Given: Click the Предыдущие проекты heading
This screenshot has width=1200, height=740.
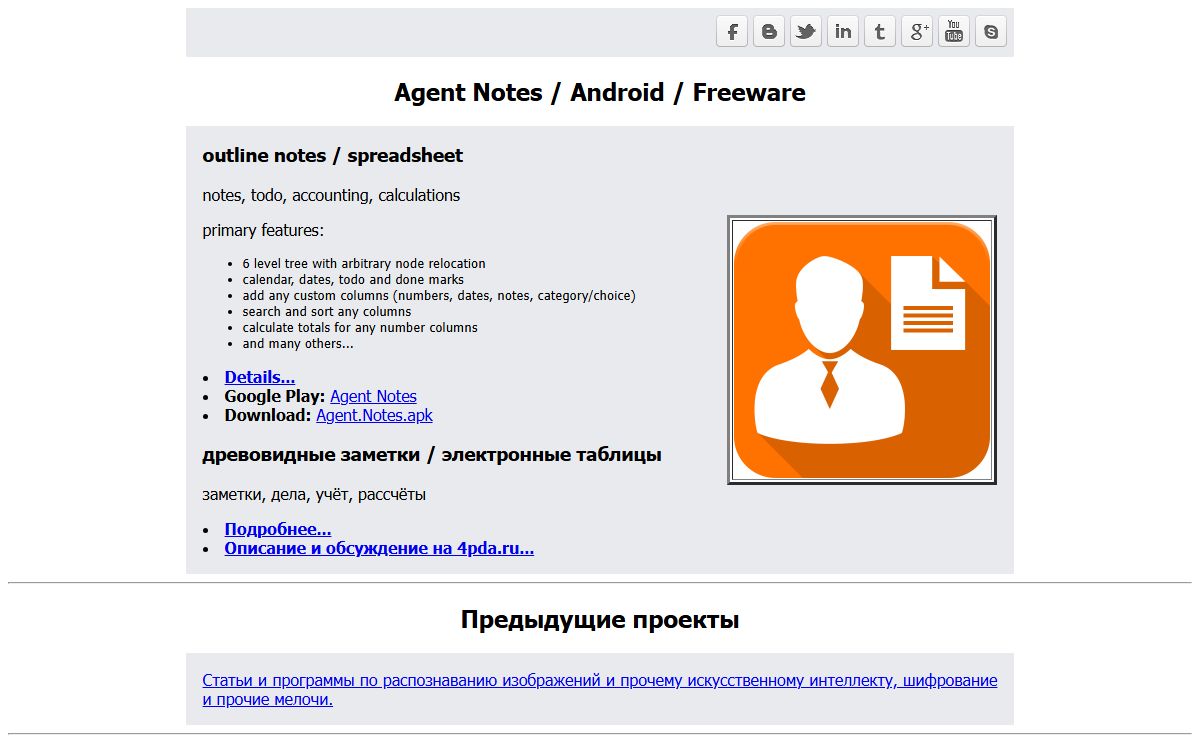Looking at the screenshot, I should coord(600,620).
